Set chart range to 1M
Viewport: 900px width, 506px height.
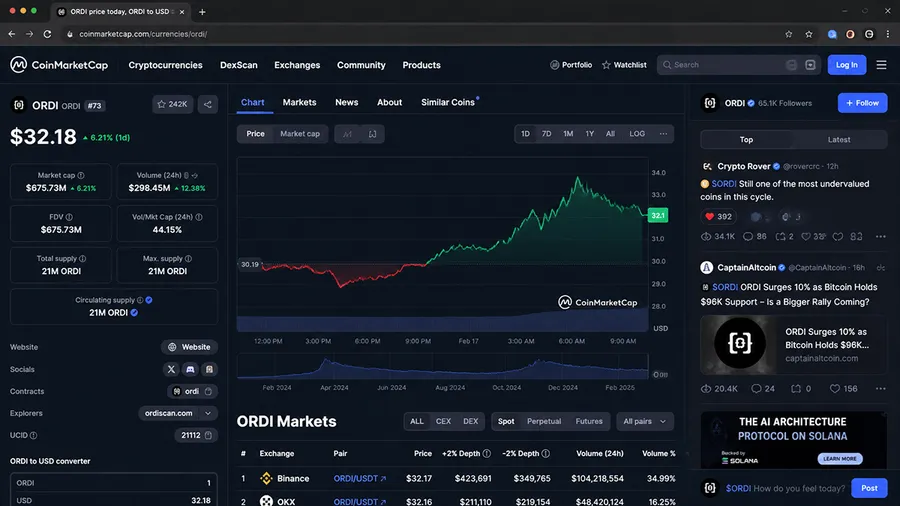point(568,134)
